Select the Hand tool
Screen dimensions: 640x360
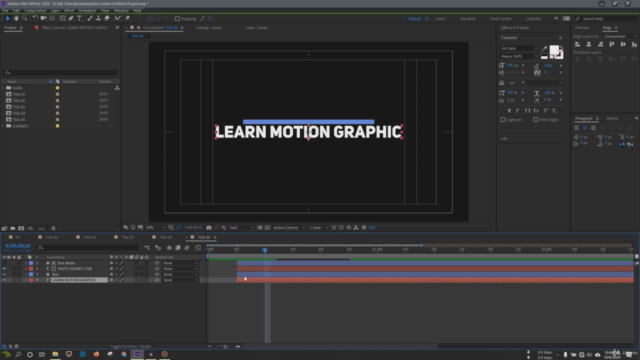(16, 18)
